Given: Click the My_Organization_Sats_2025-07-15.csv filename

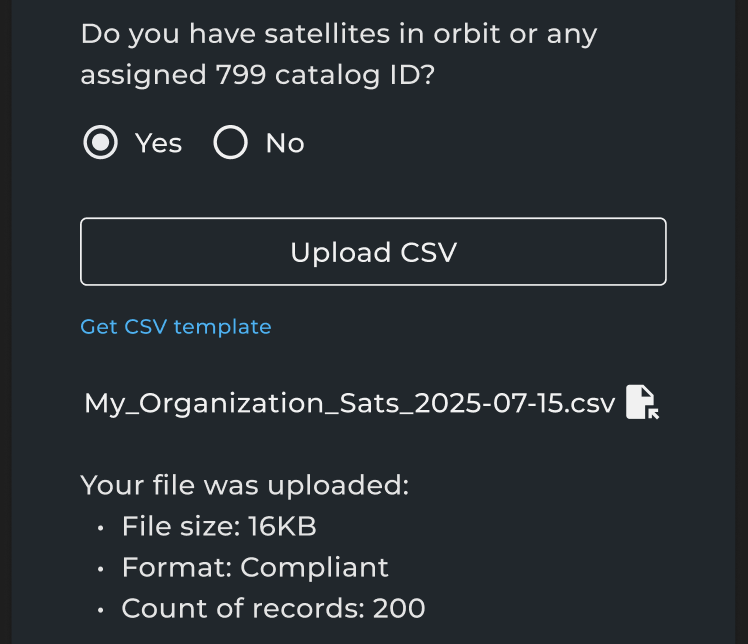Looking at the screenshot, I should pos(349,403).
